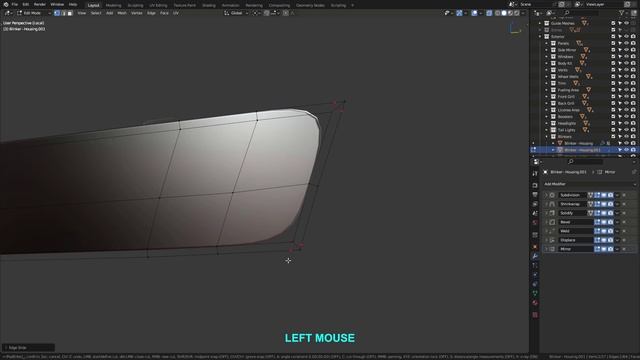The width and height of the screenshot is (640, 360).
Task: Open the Edge menu
Action: coord(151,13)
